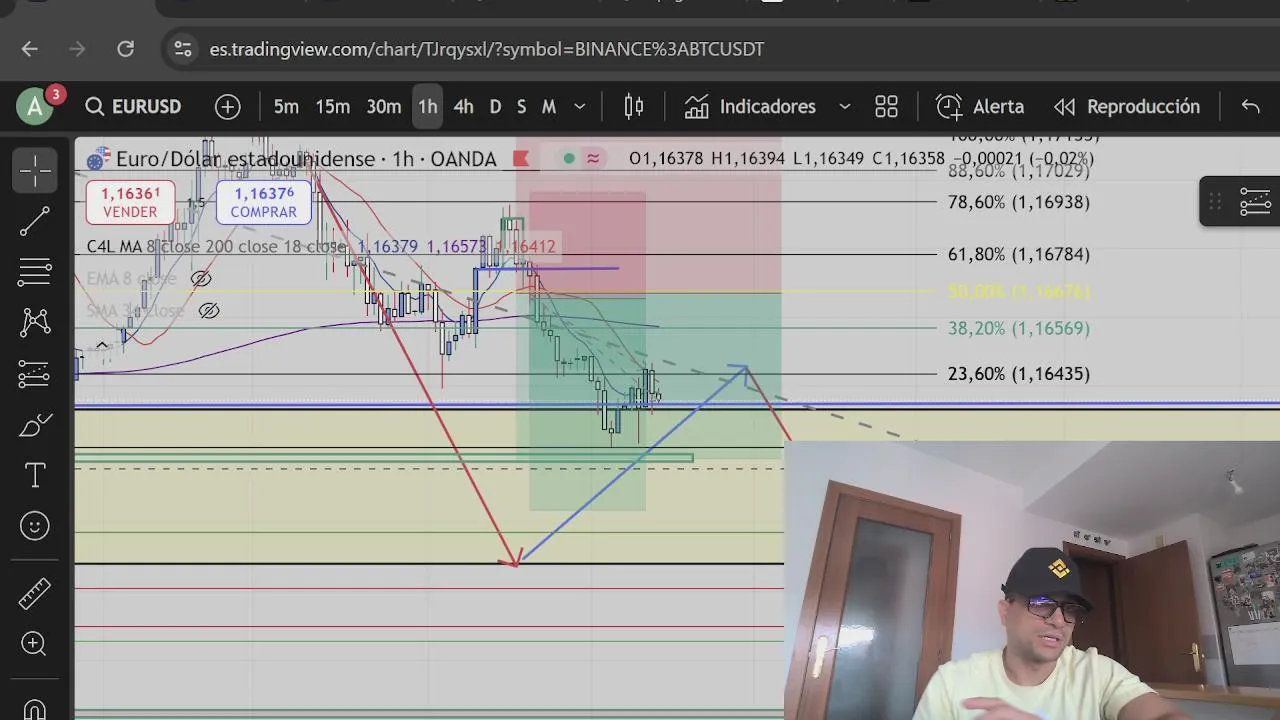Click the red flag icon beside OANDA

521,159
